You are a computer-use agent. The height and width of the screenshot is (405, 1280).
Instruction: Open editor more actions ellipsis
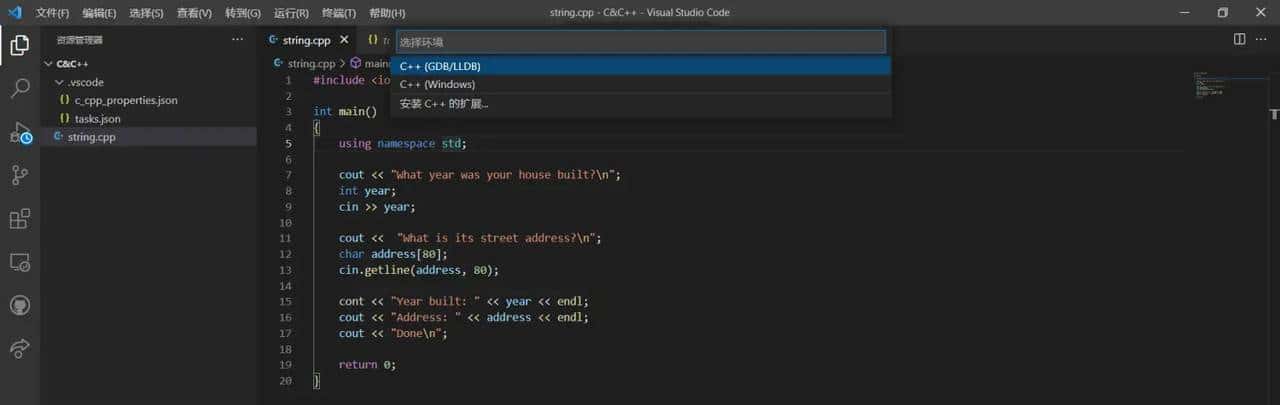[x=1262, y=39]
